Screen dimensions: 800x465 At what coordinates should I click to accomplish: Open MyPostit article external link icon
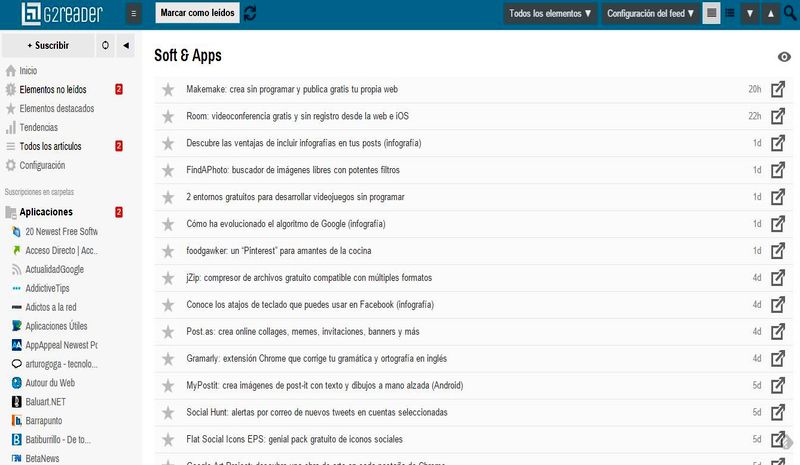[x=778, y=385]
